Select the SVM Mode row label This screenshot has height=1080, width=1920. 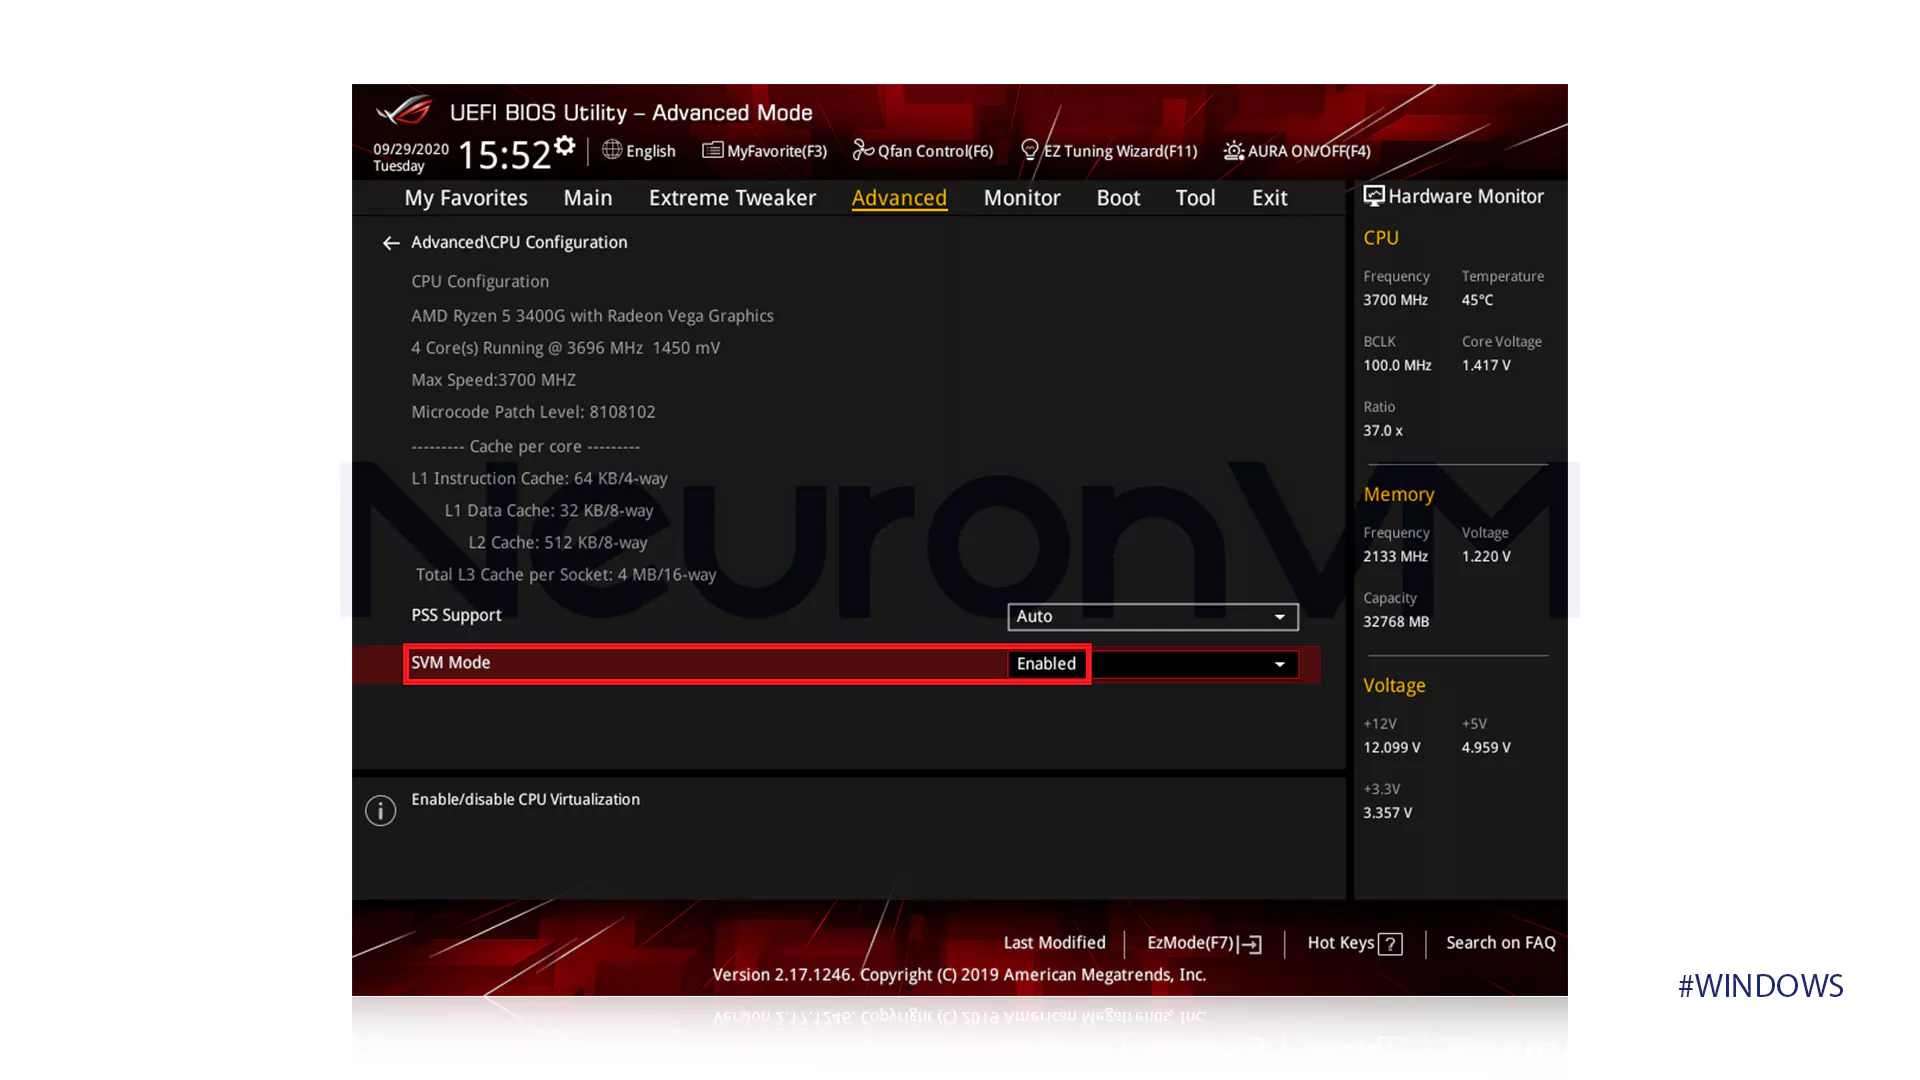pos(451,663)
